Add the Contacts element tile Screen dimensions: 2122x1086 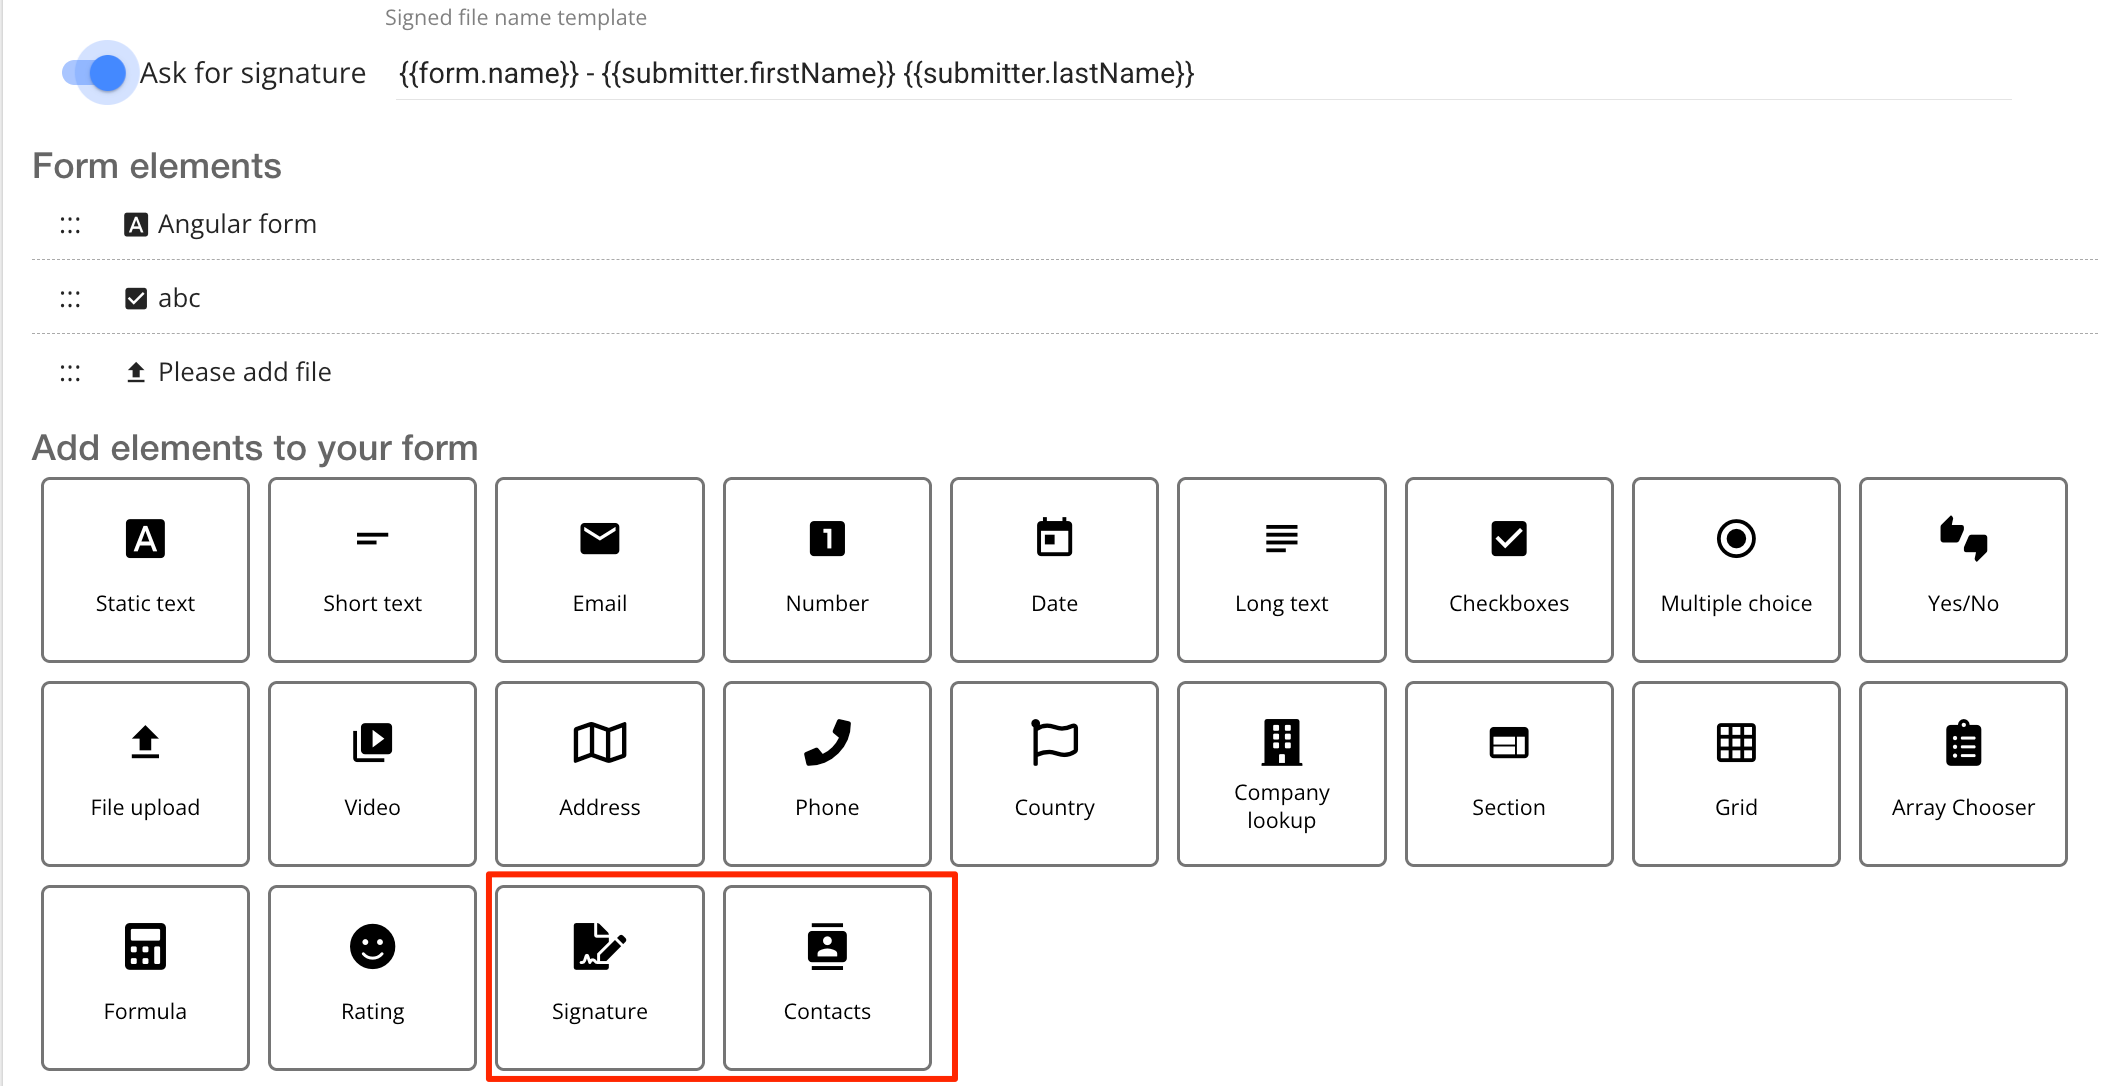(x=827, y=977)
